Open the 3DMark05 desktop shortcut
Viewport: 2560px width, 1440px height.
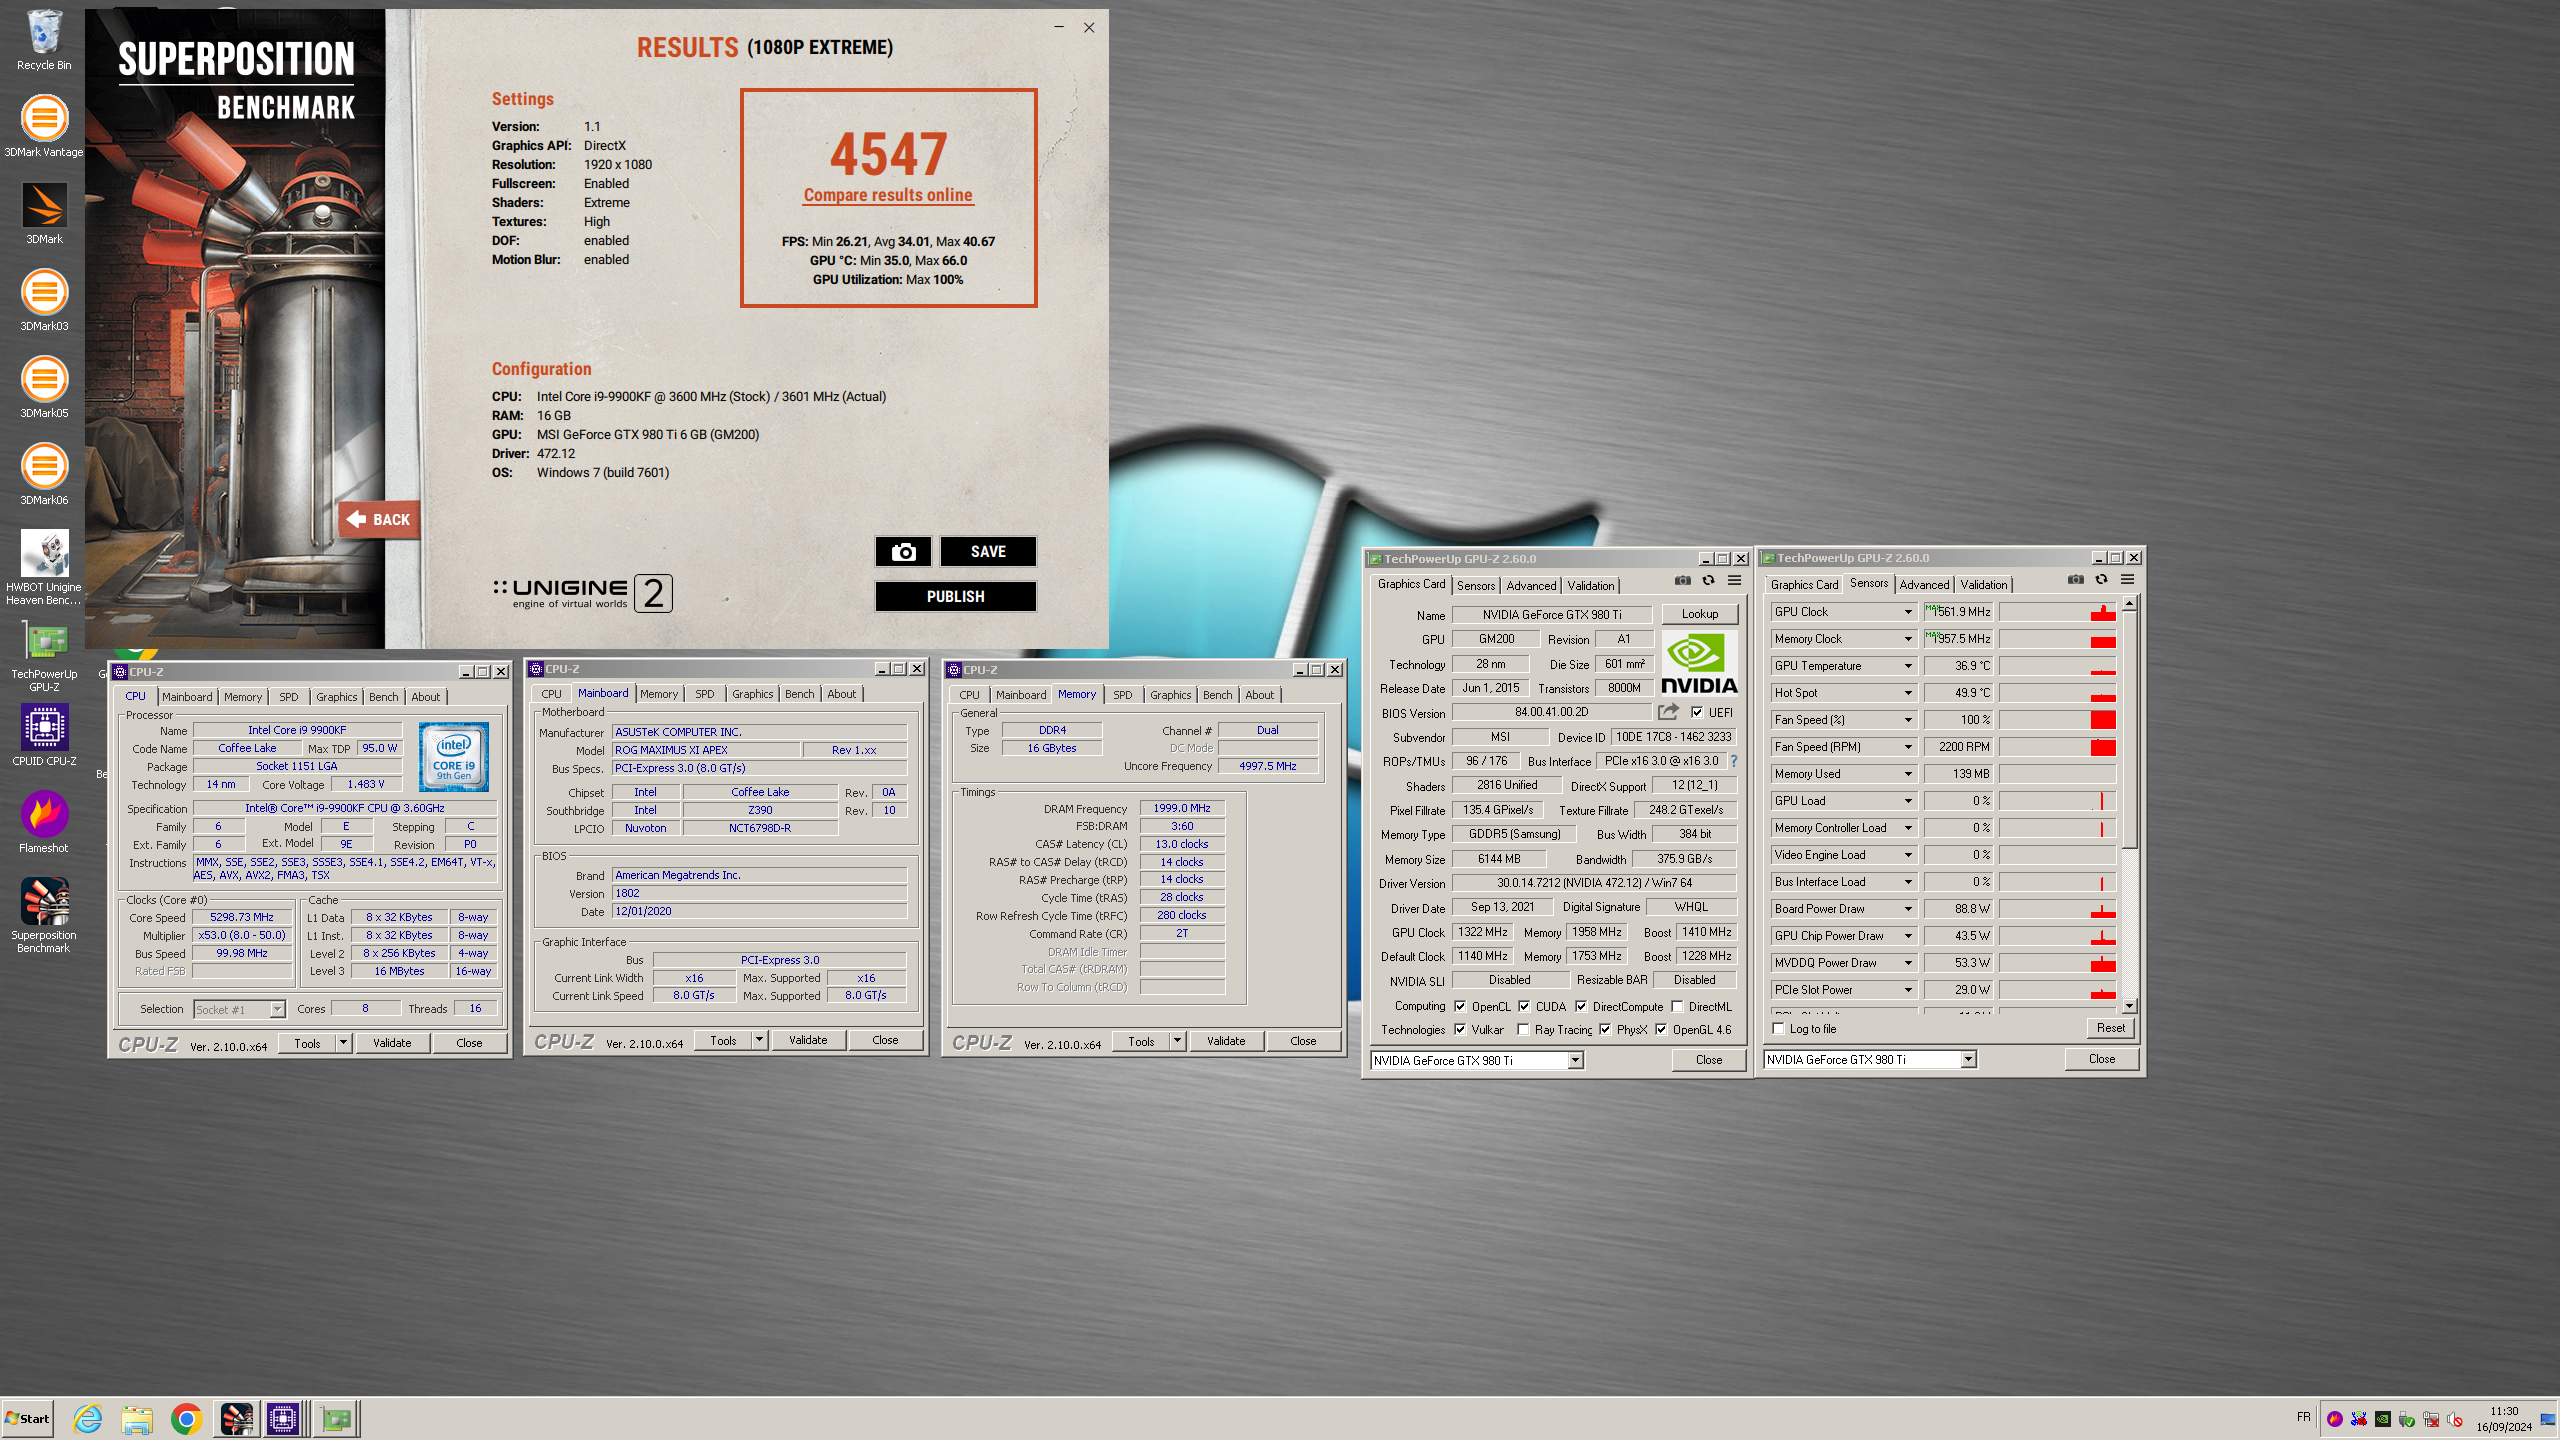tap(44, 387)
